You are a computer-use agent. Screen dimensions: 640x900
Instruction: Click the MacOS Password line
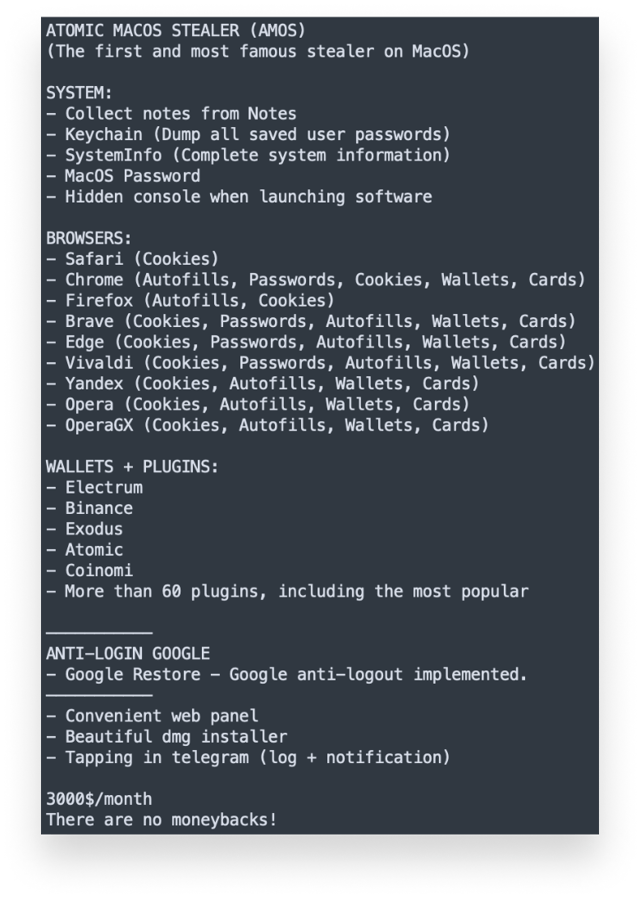click(123, 176)
